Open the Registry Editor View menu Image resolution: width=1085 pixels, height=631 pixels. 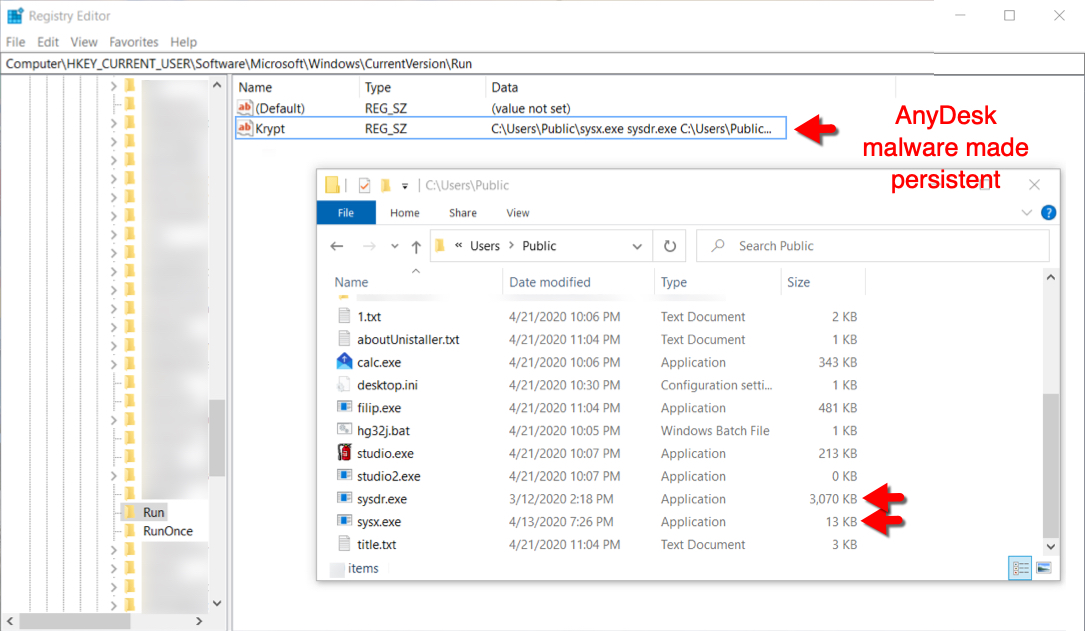tap(84, 42)
